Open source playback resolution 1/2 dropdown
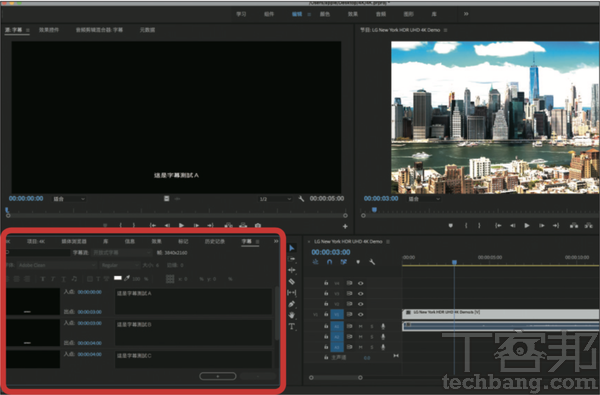 [x=275, y=199]
